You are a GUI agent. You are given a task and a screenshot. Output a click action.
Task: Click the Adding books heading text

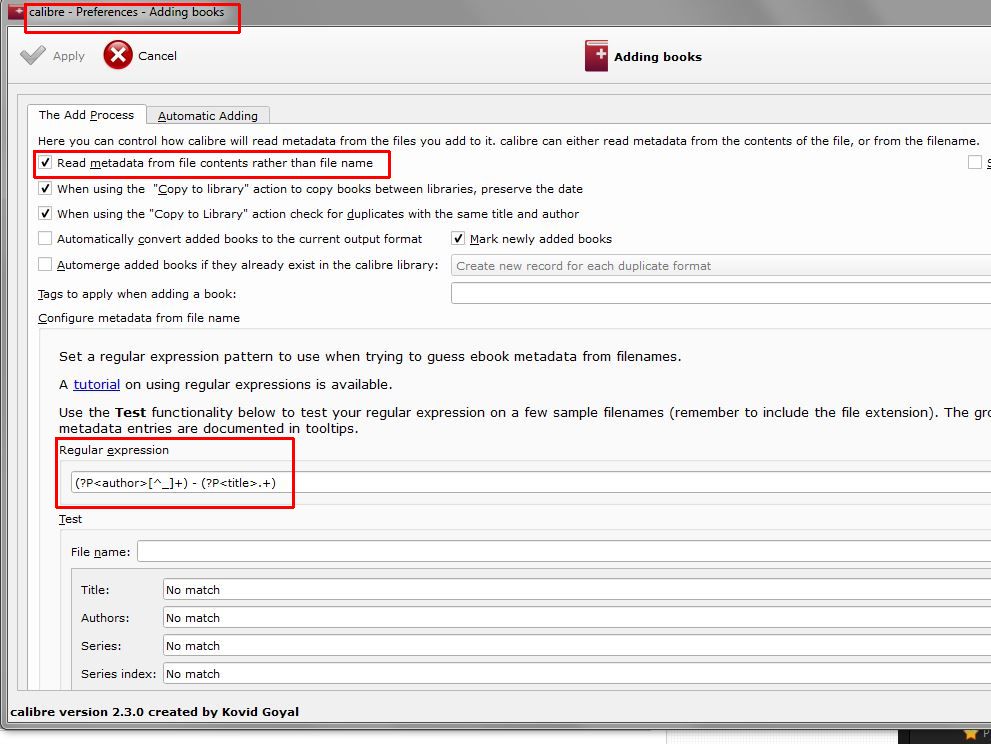pos(658,57)
